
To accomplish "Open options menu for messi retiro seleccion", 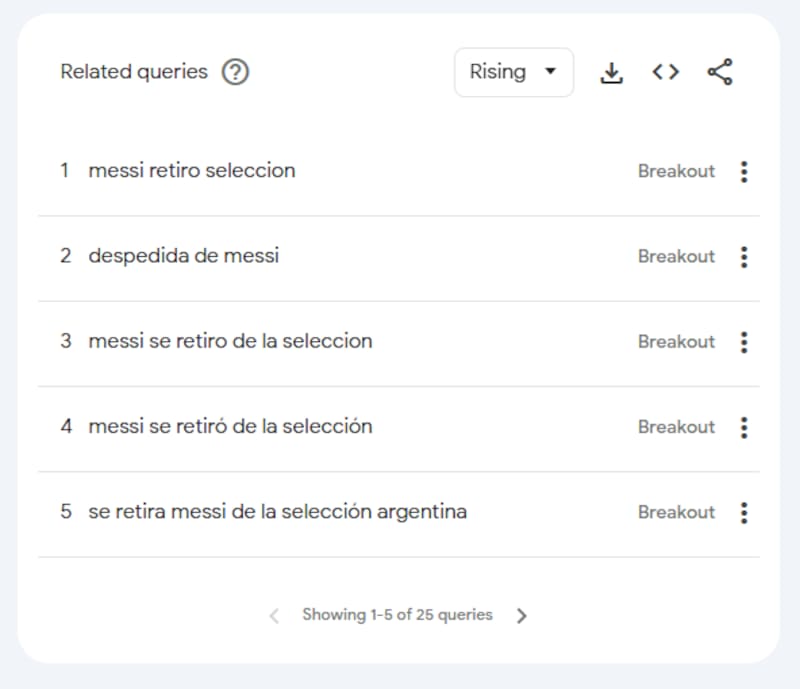I will tap(744, 171).
